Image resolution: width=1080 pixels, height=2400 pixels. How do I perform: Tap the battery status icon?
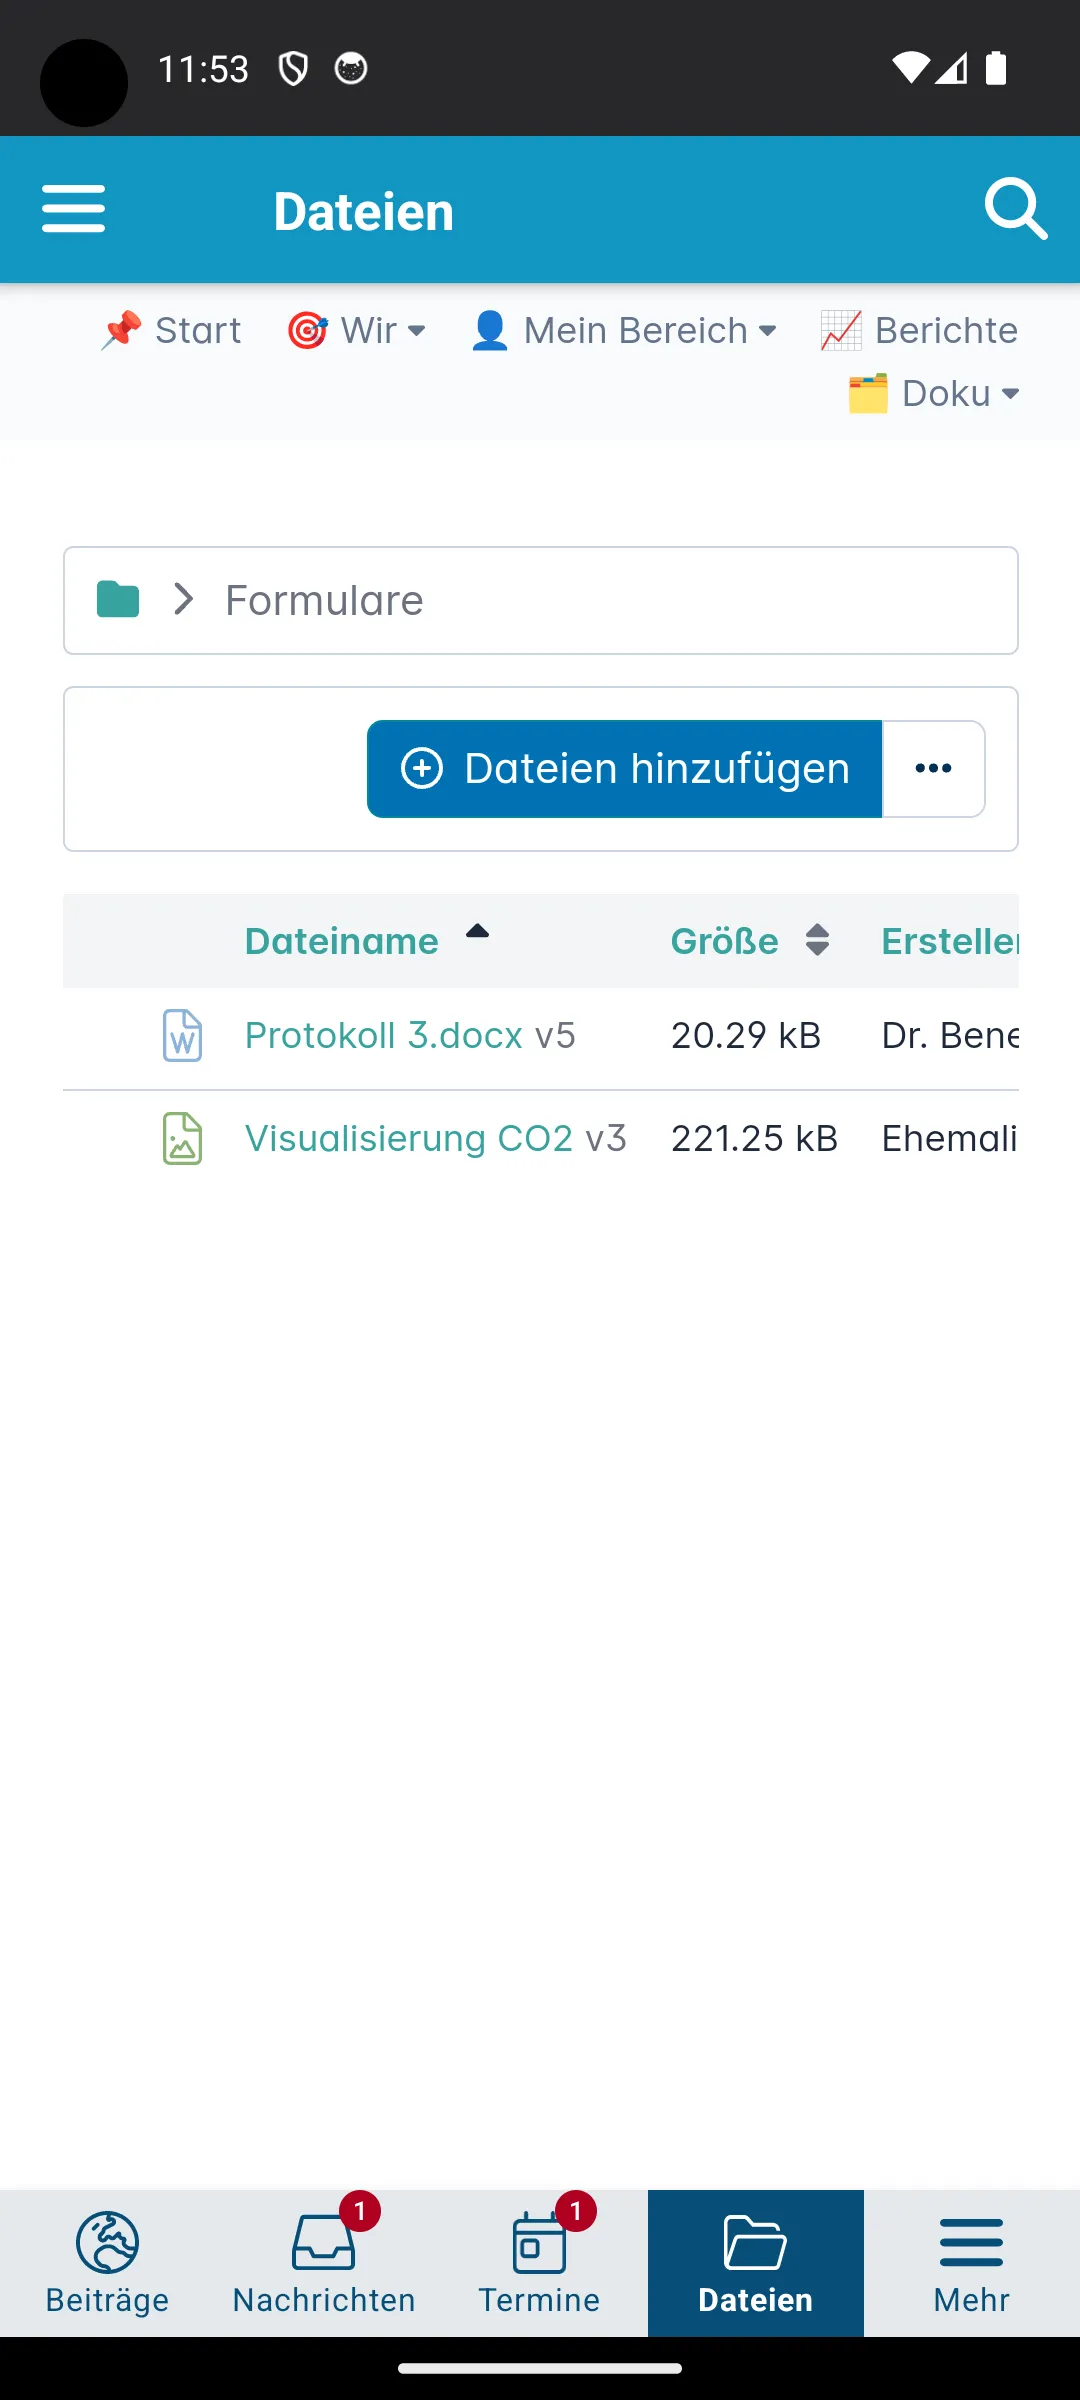pyautogui.click(x=996, y=68)
